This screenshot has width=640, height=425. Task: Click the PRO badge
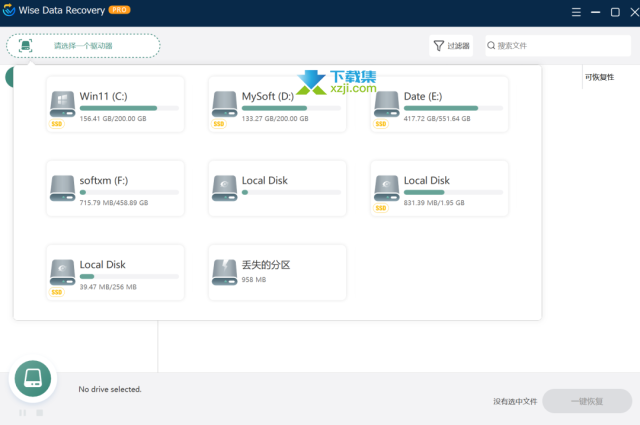[119, 10]
